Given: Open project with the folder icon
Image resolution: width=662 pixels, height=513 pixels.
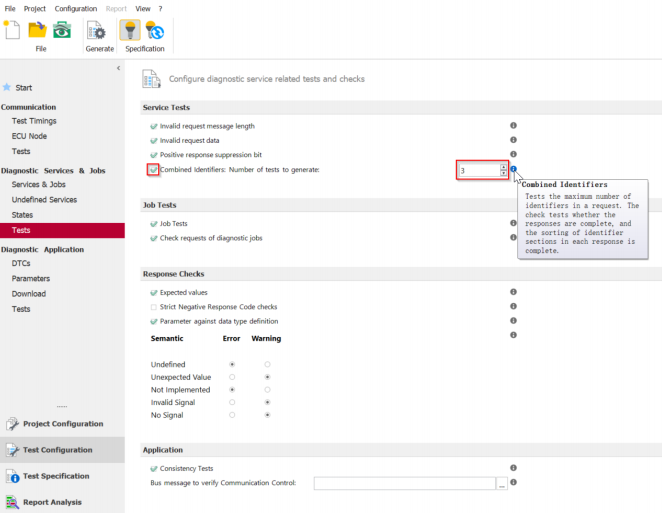Looking at the screenshot, I should click(x=37, y=30).
